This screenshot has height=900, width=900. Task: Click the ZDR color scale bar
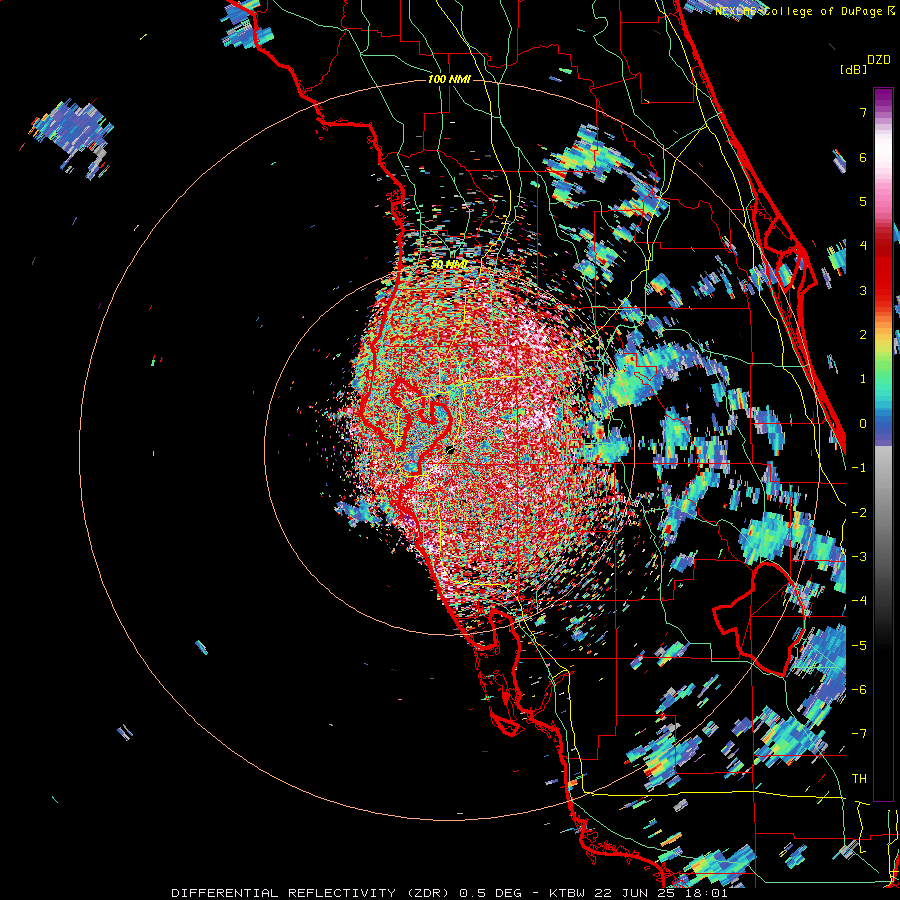point(883,444)
